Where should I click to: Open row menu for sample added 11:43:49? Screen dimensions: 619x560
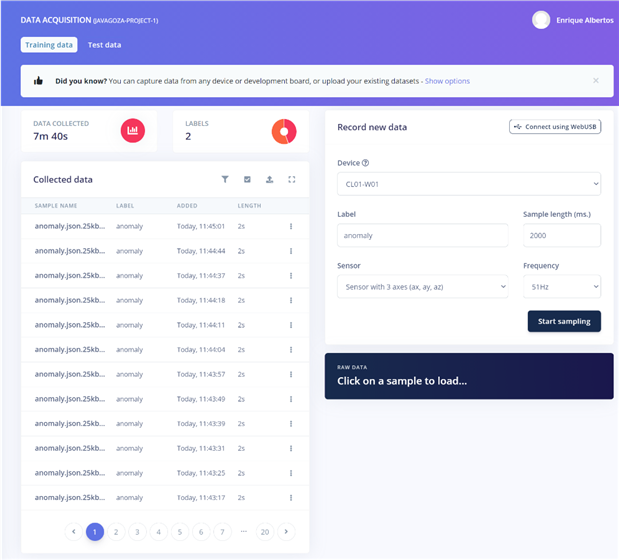(x=291, y=399)
